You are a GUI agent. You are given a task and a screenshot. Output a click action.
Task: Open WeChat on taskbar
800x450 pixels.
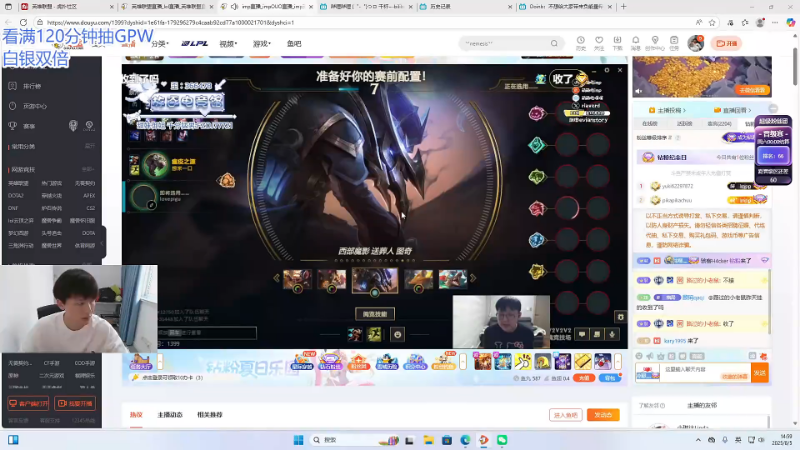pyautogui.click(x=502, y=440)
